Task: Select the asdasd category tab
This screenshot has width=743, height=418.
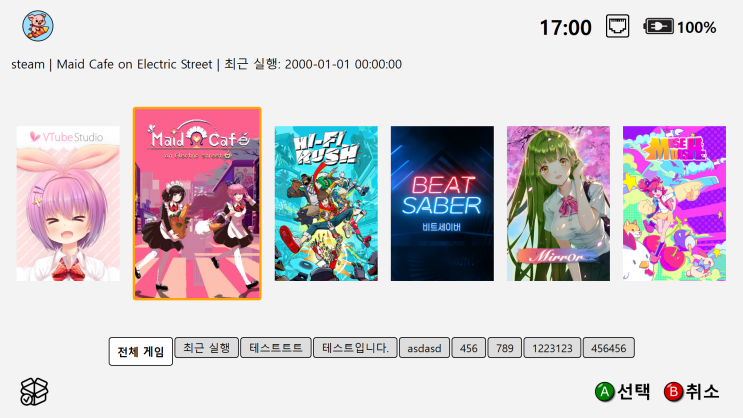Action: coord(425,348)
